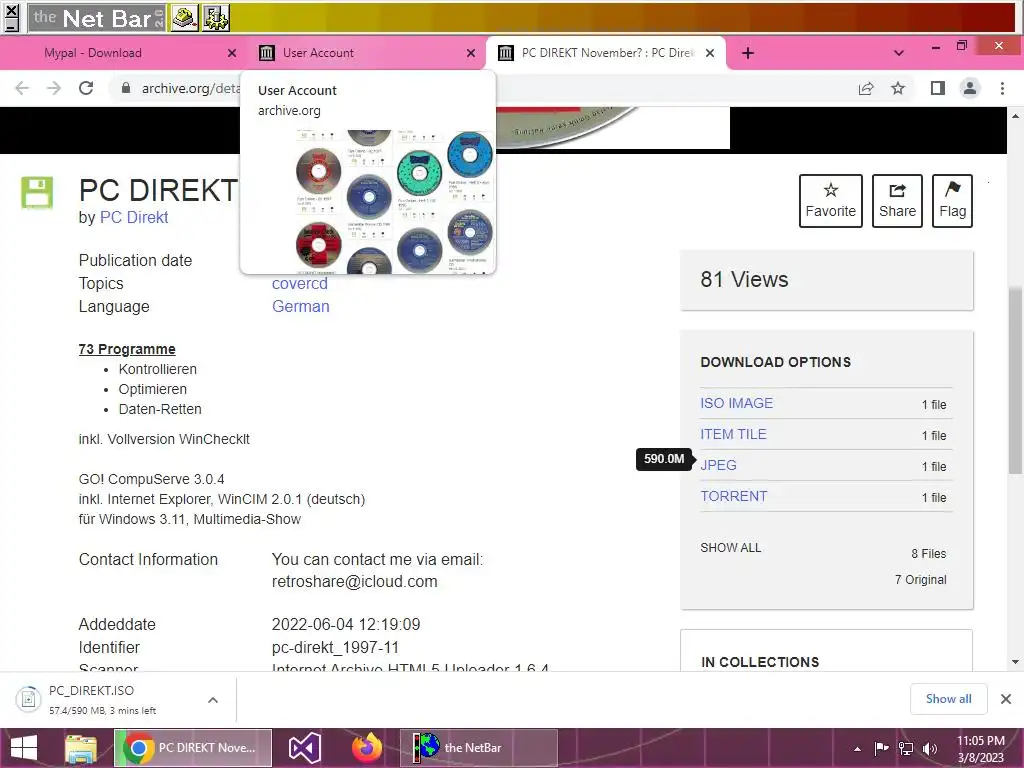Download the ISO IMAGE file
1024x768 pixels.
737,403
